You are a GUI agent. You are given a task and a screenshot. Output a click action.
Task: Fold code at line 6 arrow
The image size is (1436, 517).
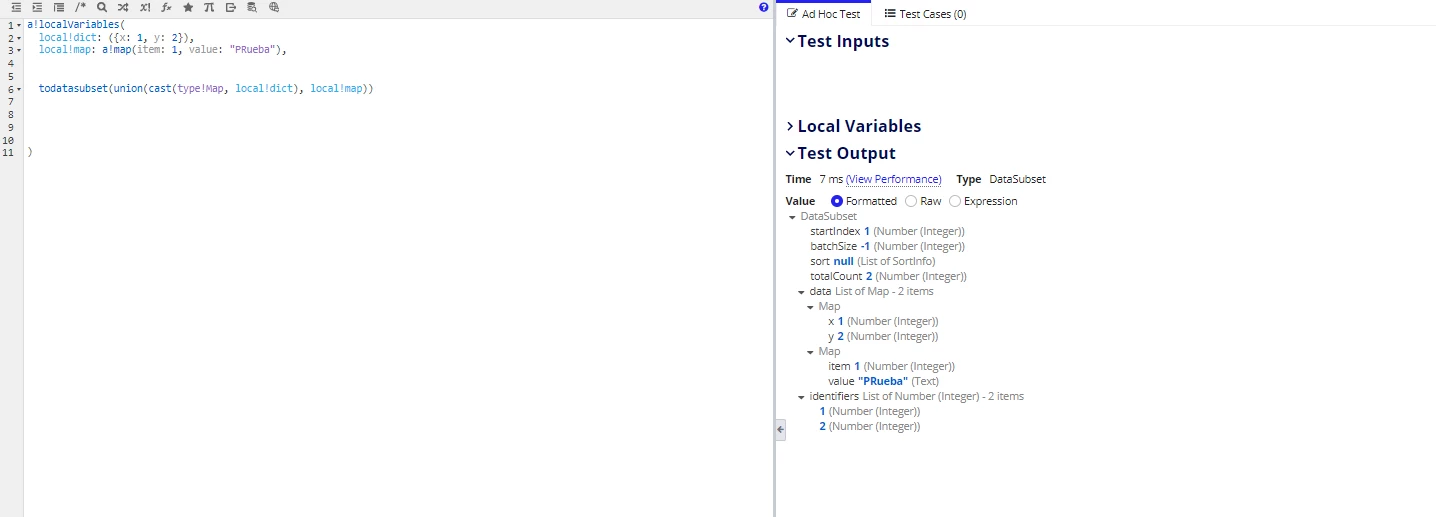pyautogui.click(x=19, y=89)
